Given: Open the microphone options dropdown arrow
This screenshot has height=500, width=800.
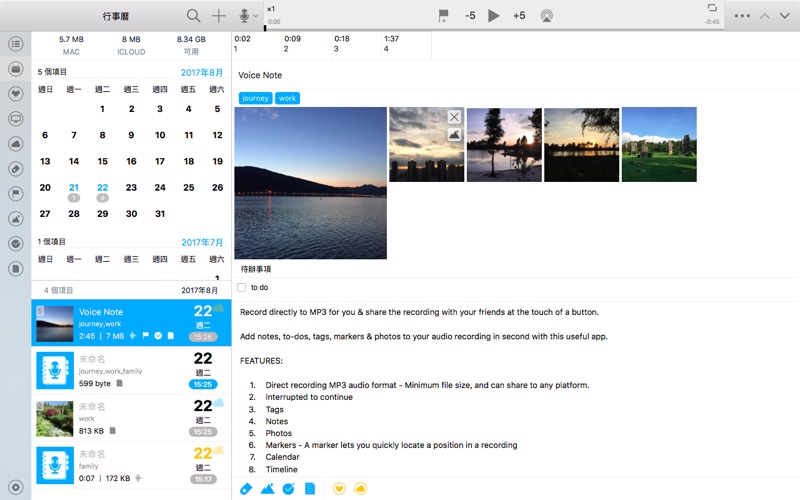Looking at the screenshot, I should 256,16.
